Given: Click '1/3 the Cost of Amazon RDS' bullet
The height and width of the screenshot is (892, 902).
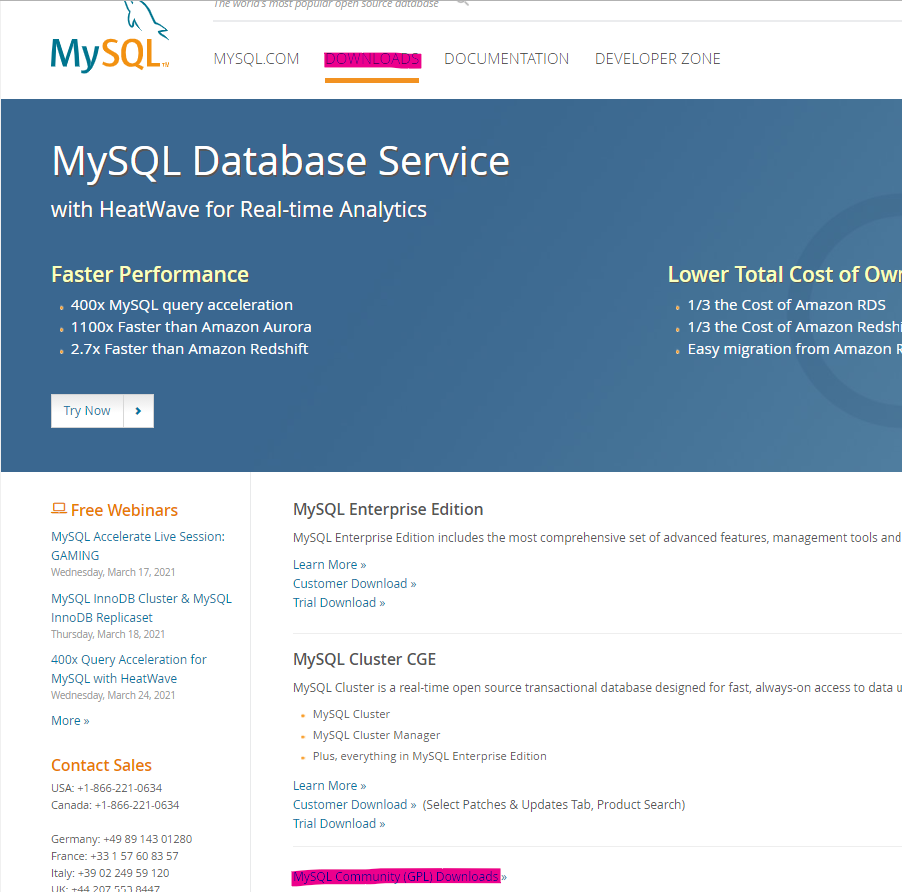Looking at the screenshot, I should [x=786, y=305].
